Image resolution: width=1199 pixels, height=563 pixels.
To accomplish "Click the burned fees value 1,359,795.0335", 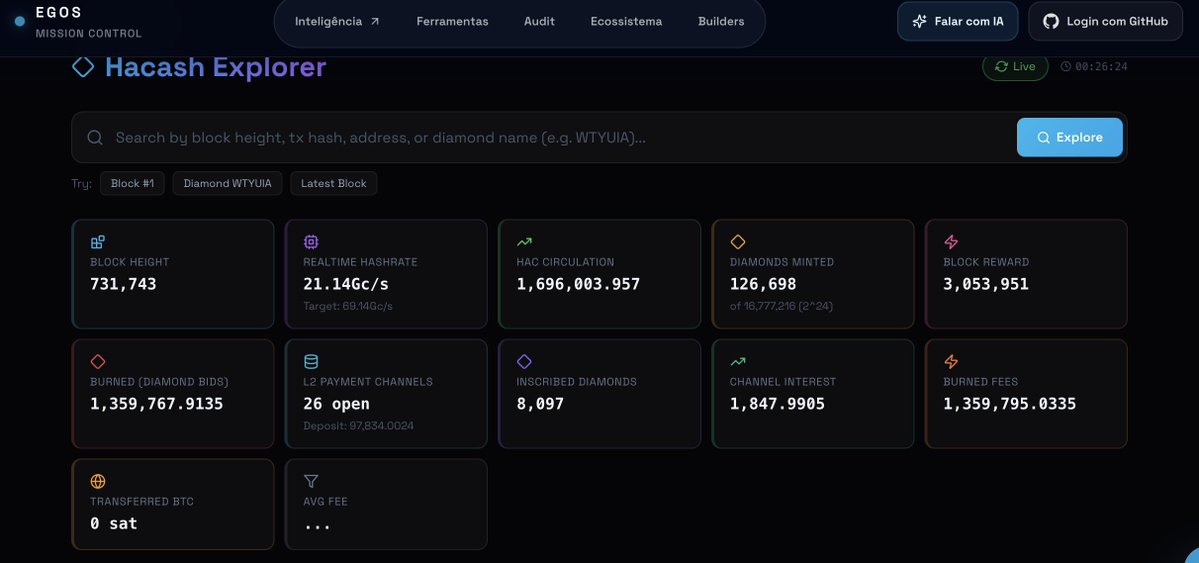I will coord(1009,404).
